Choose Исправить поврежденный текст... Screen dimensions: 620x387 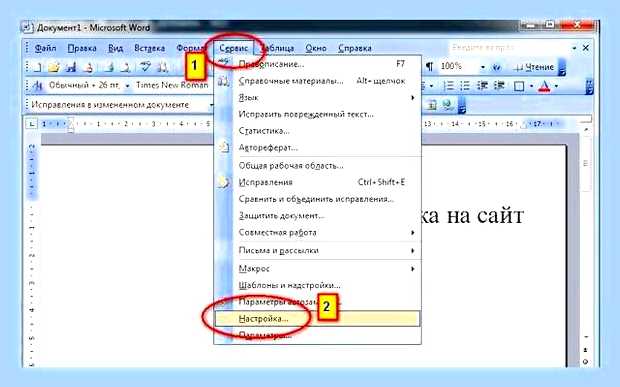pyautogui.click(x=318, y=114)
